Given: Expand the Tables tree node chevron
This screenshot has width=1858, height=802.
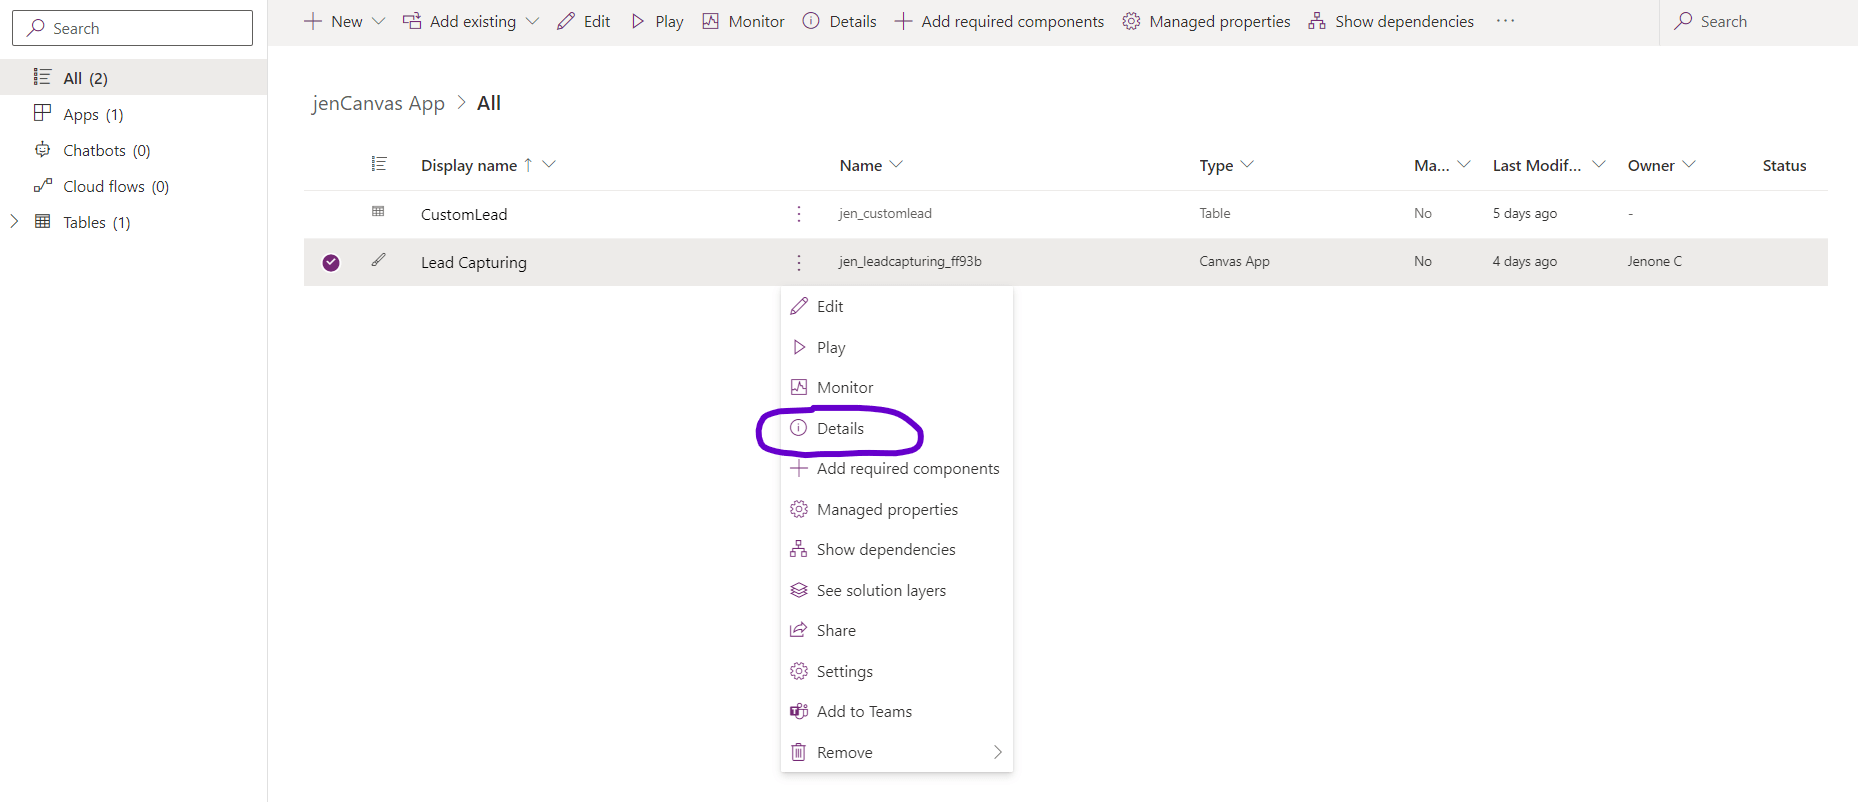Looking at the screenshot, I should (14, 221).
